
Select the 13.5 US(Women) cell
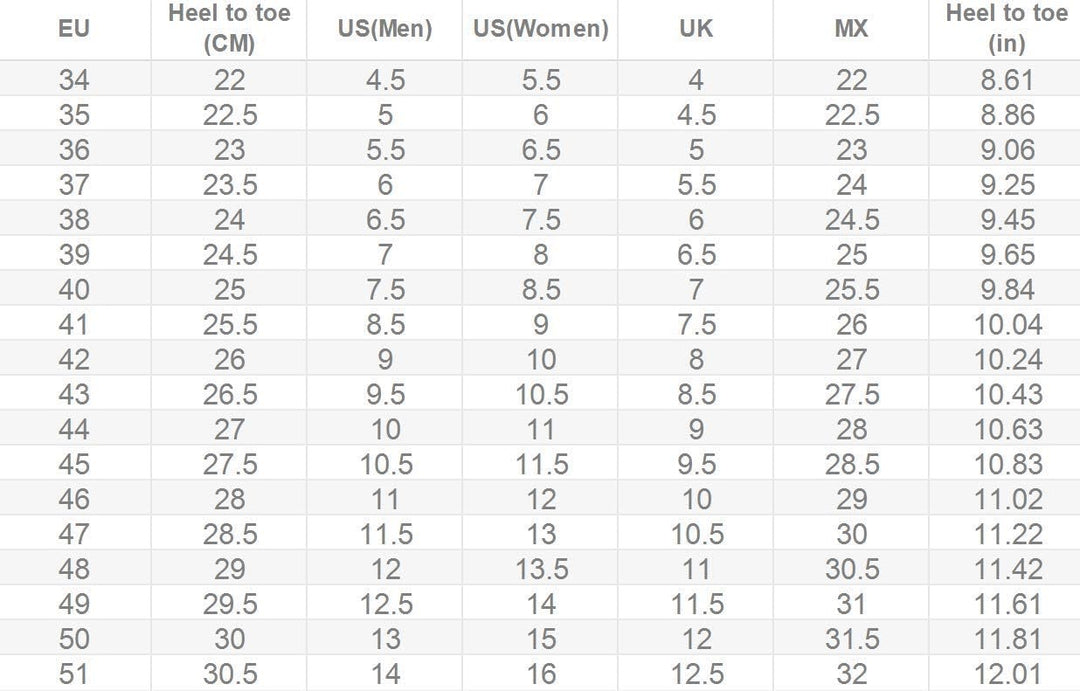point(541,569)
